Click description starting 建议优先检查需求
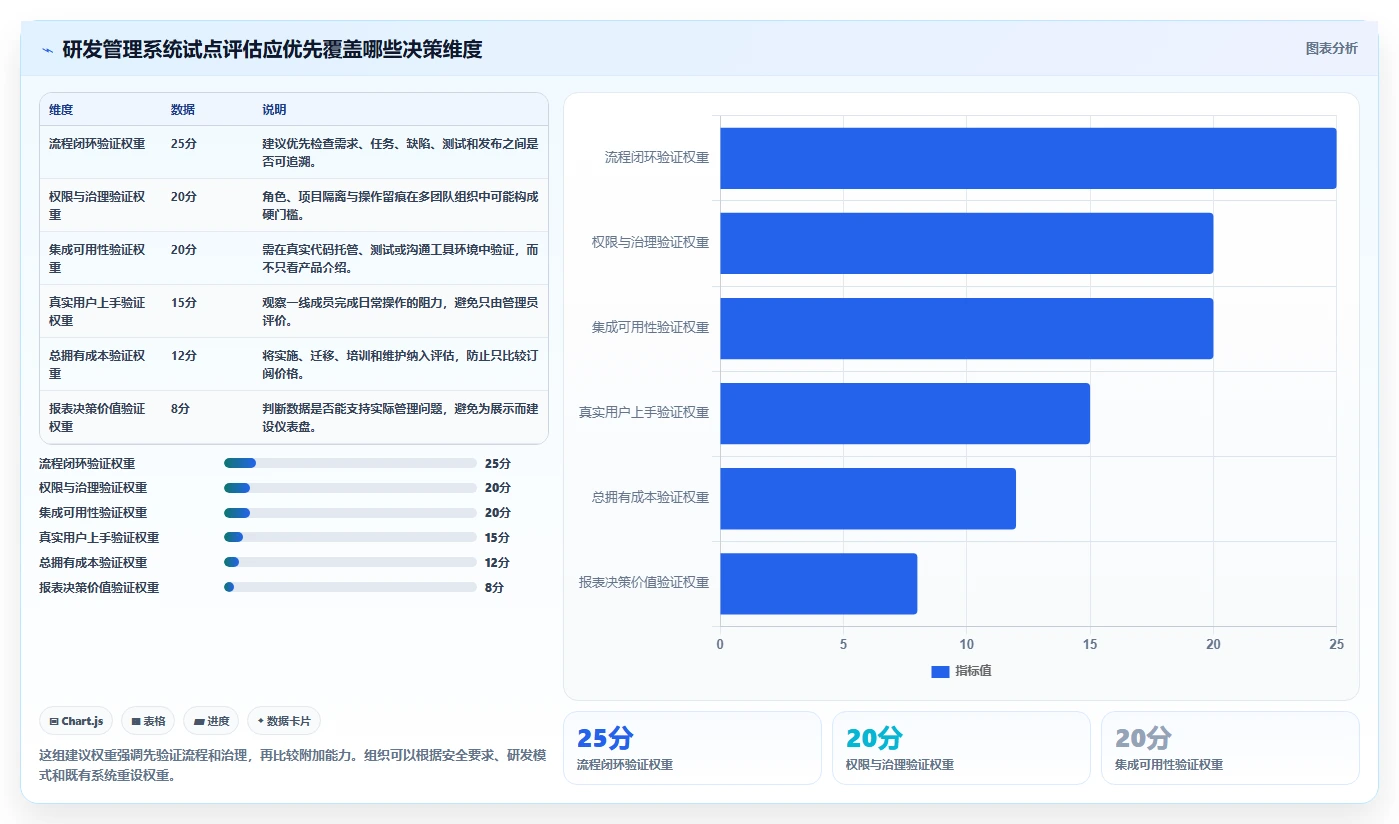Screen dimensions: 1399x824 400,152
